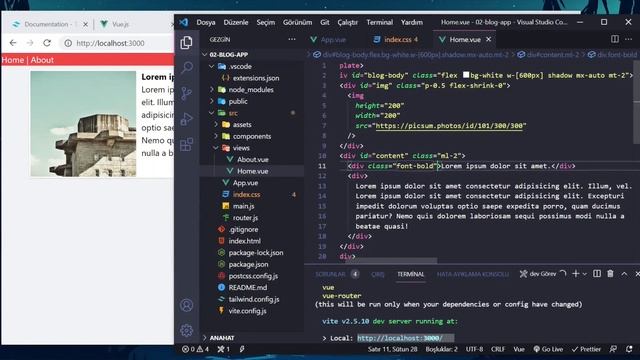Go back in browser window

pos(13,43)
